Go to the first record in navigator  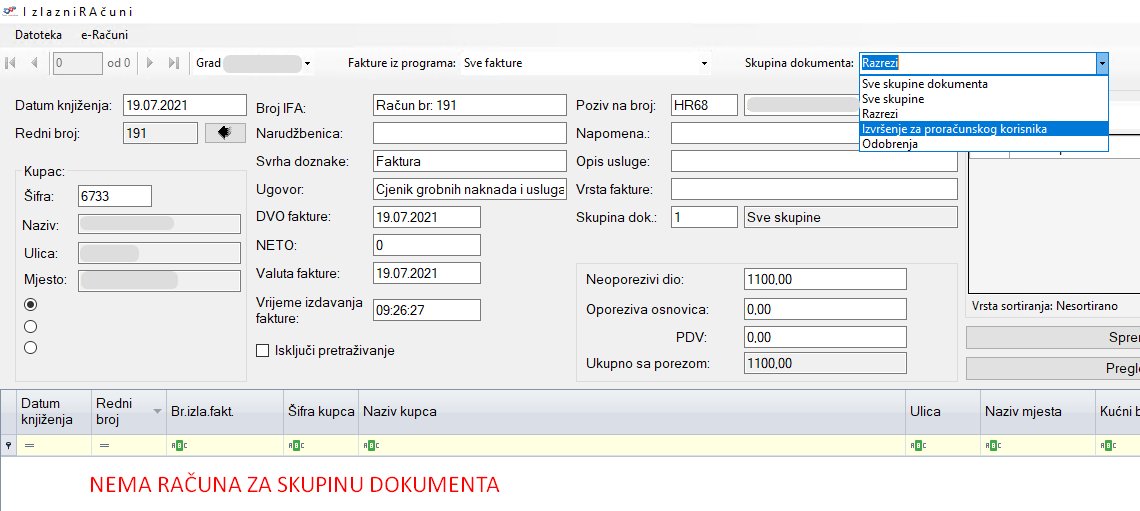tap(11, 63)
